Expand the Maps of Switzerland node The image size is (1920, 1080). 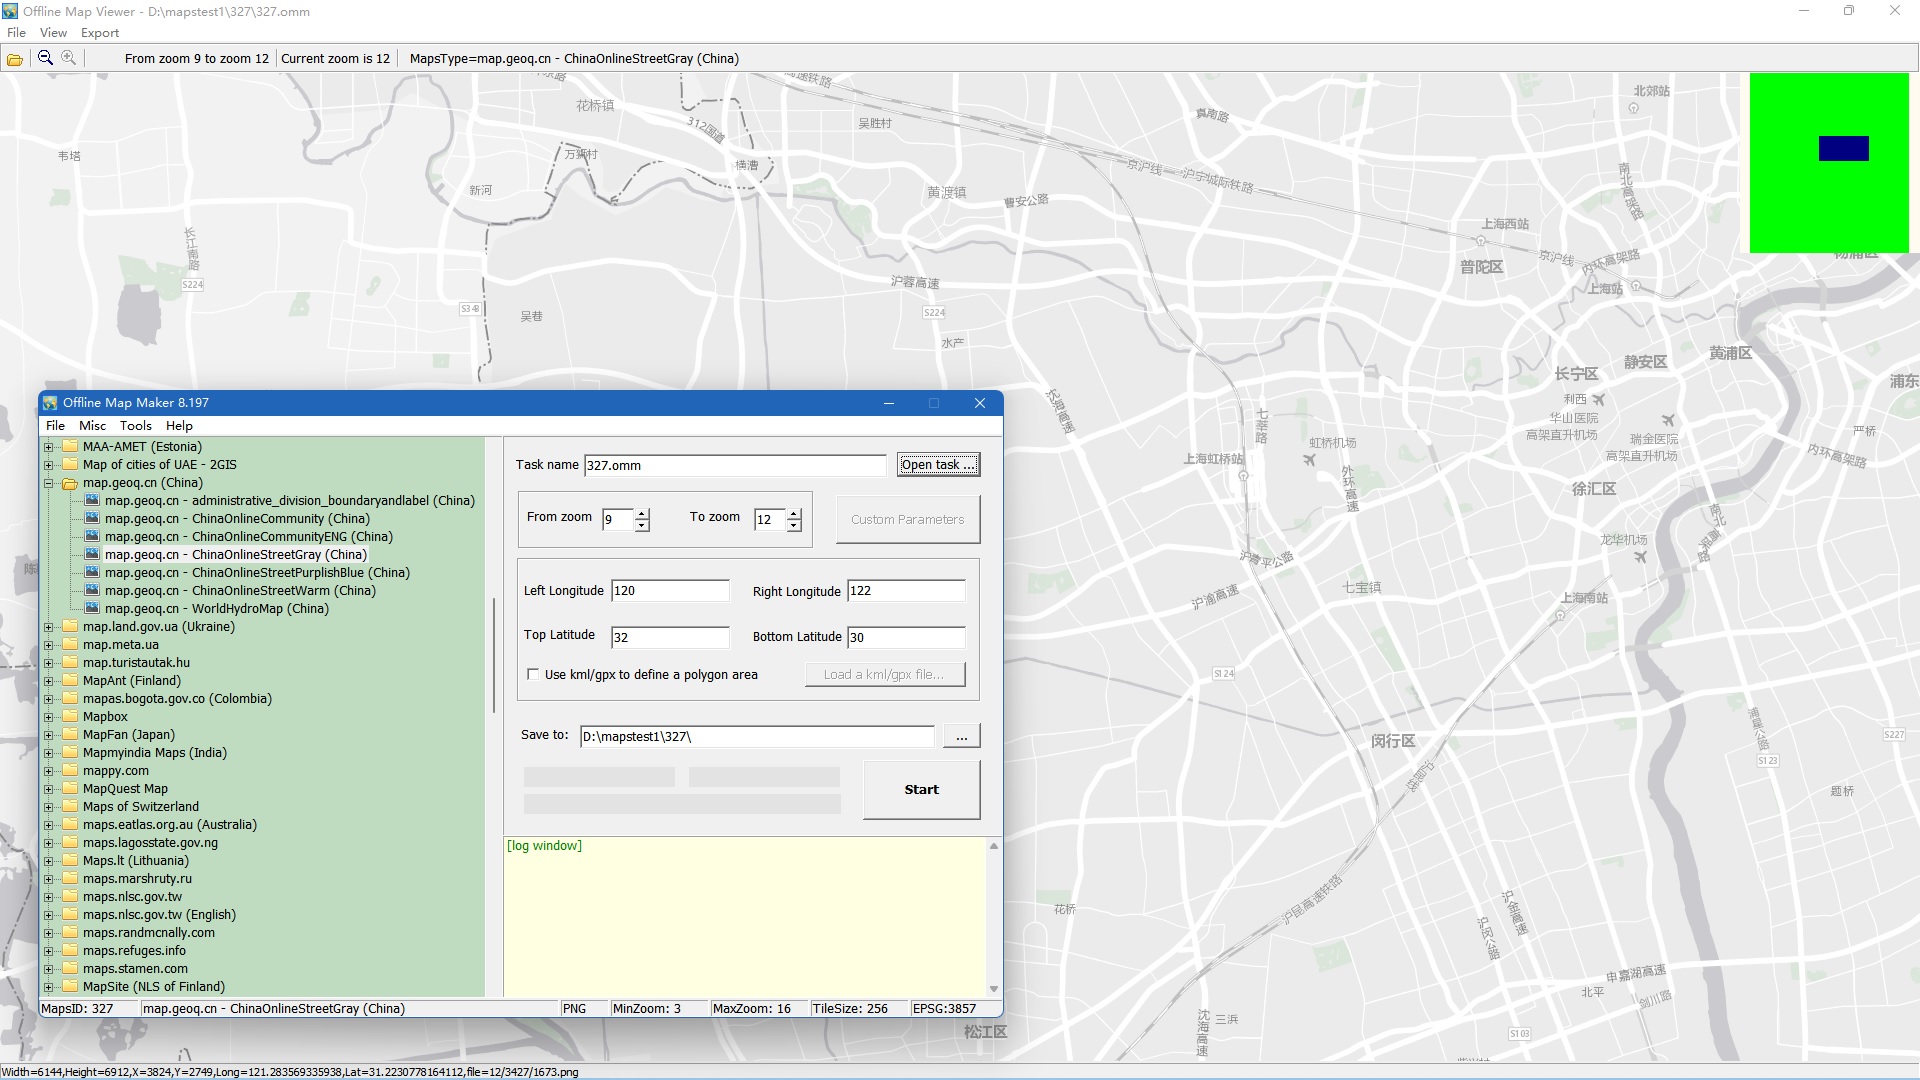(x=48, y=807)
